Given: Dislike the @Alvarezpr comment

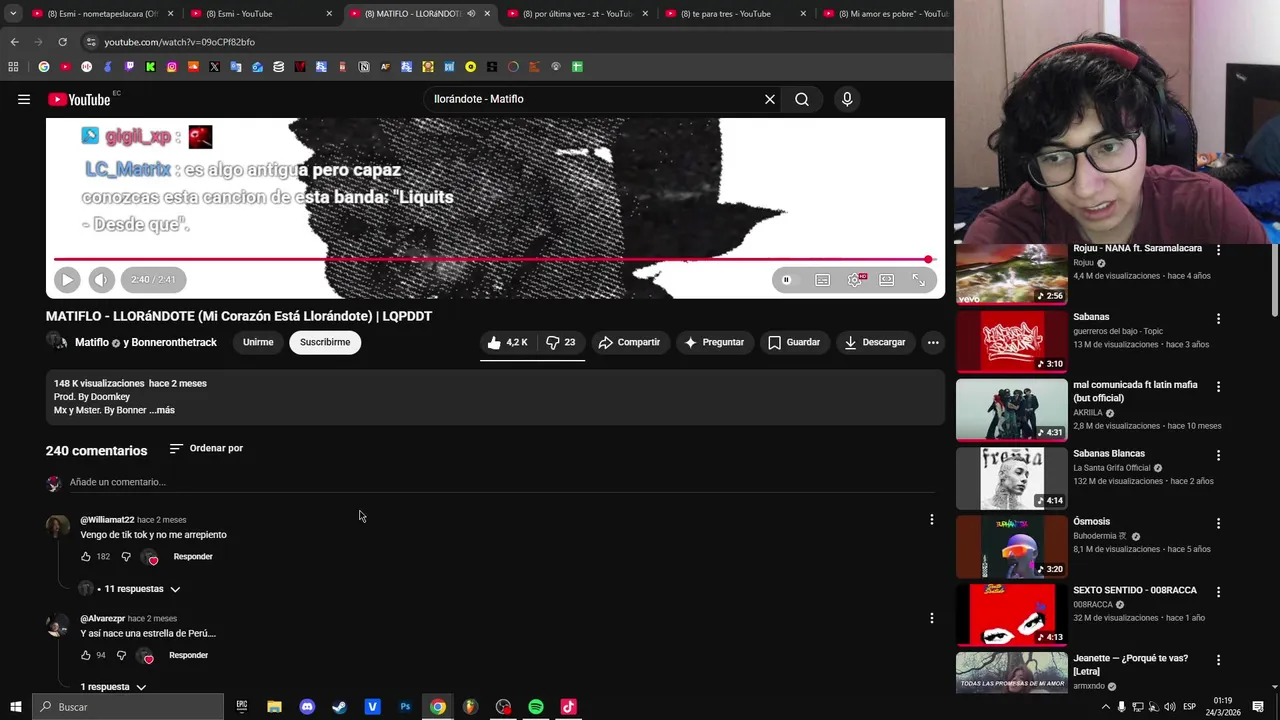Looking at the screenshot, I should 122,655.
